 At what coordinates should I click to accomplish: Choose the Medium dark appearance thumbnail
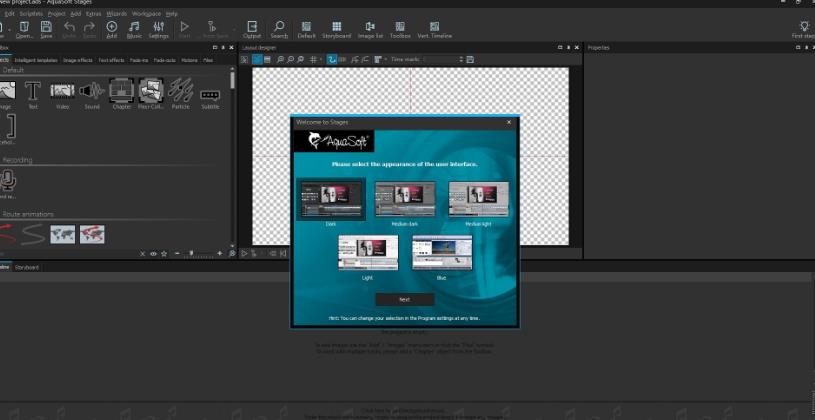[x=405, y=199]
